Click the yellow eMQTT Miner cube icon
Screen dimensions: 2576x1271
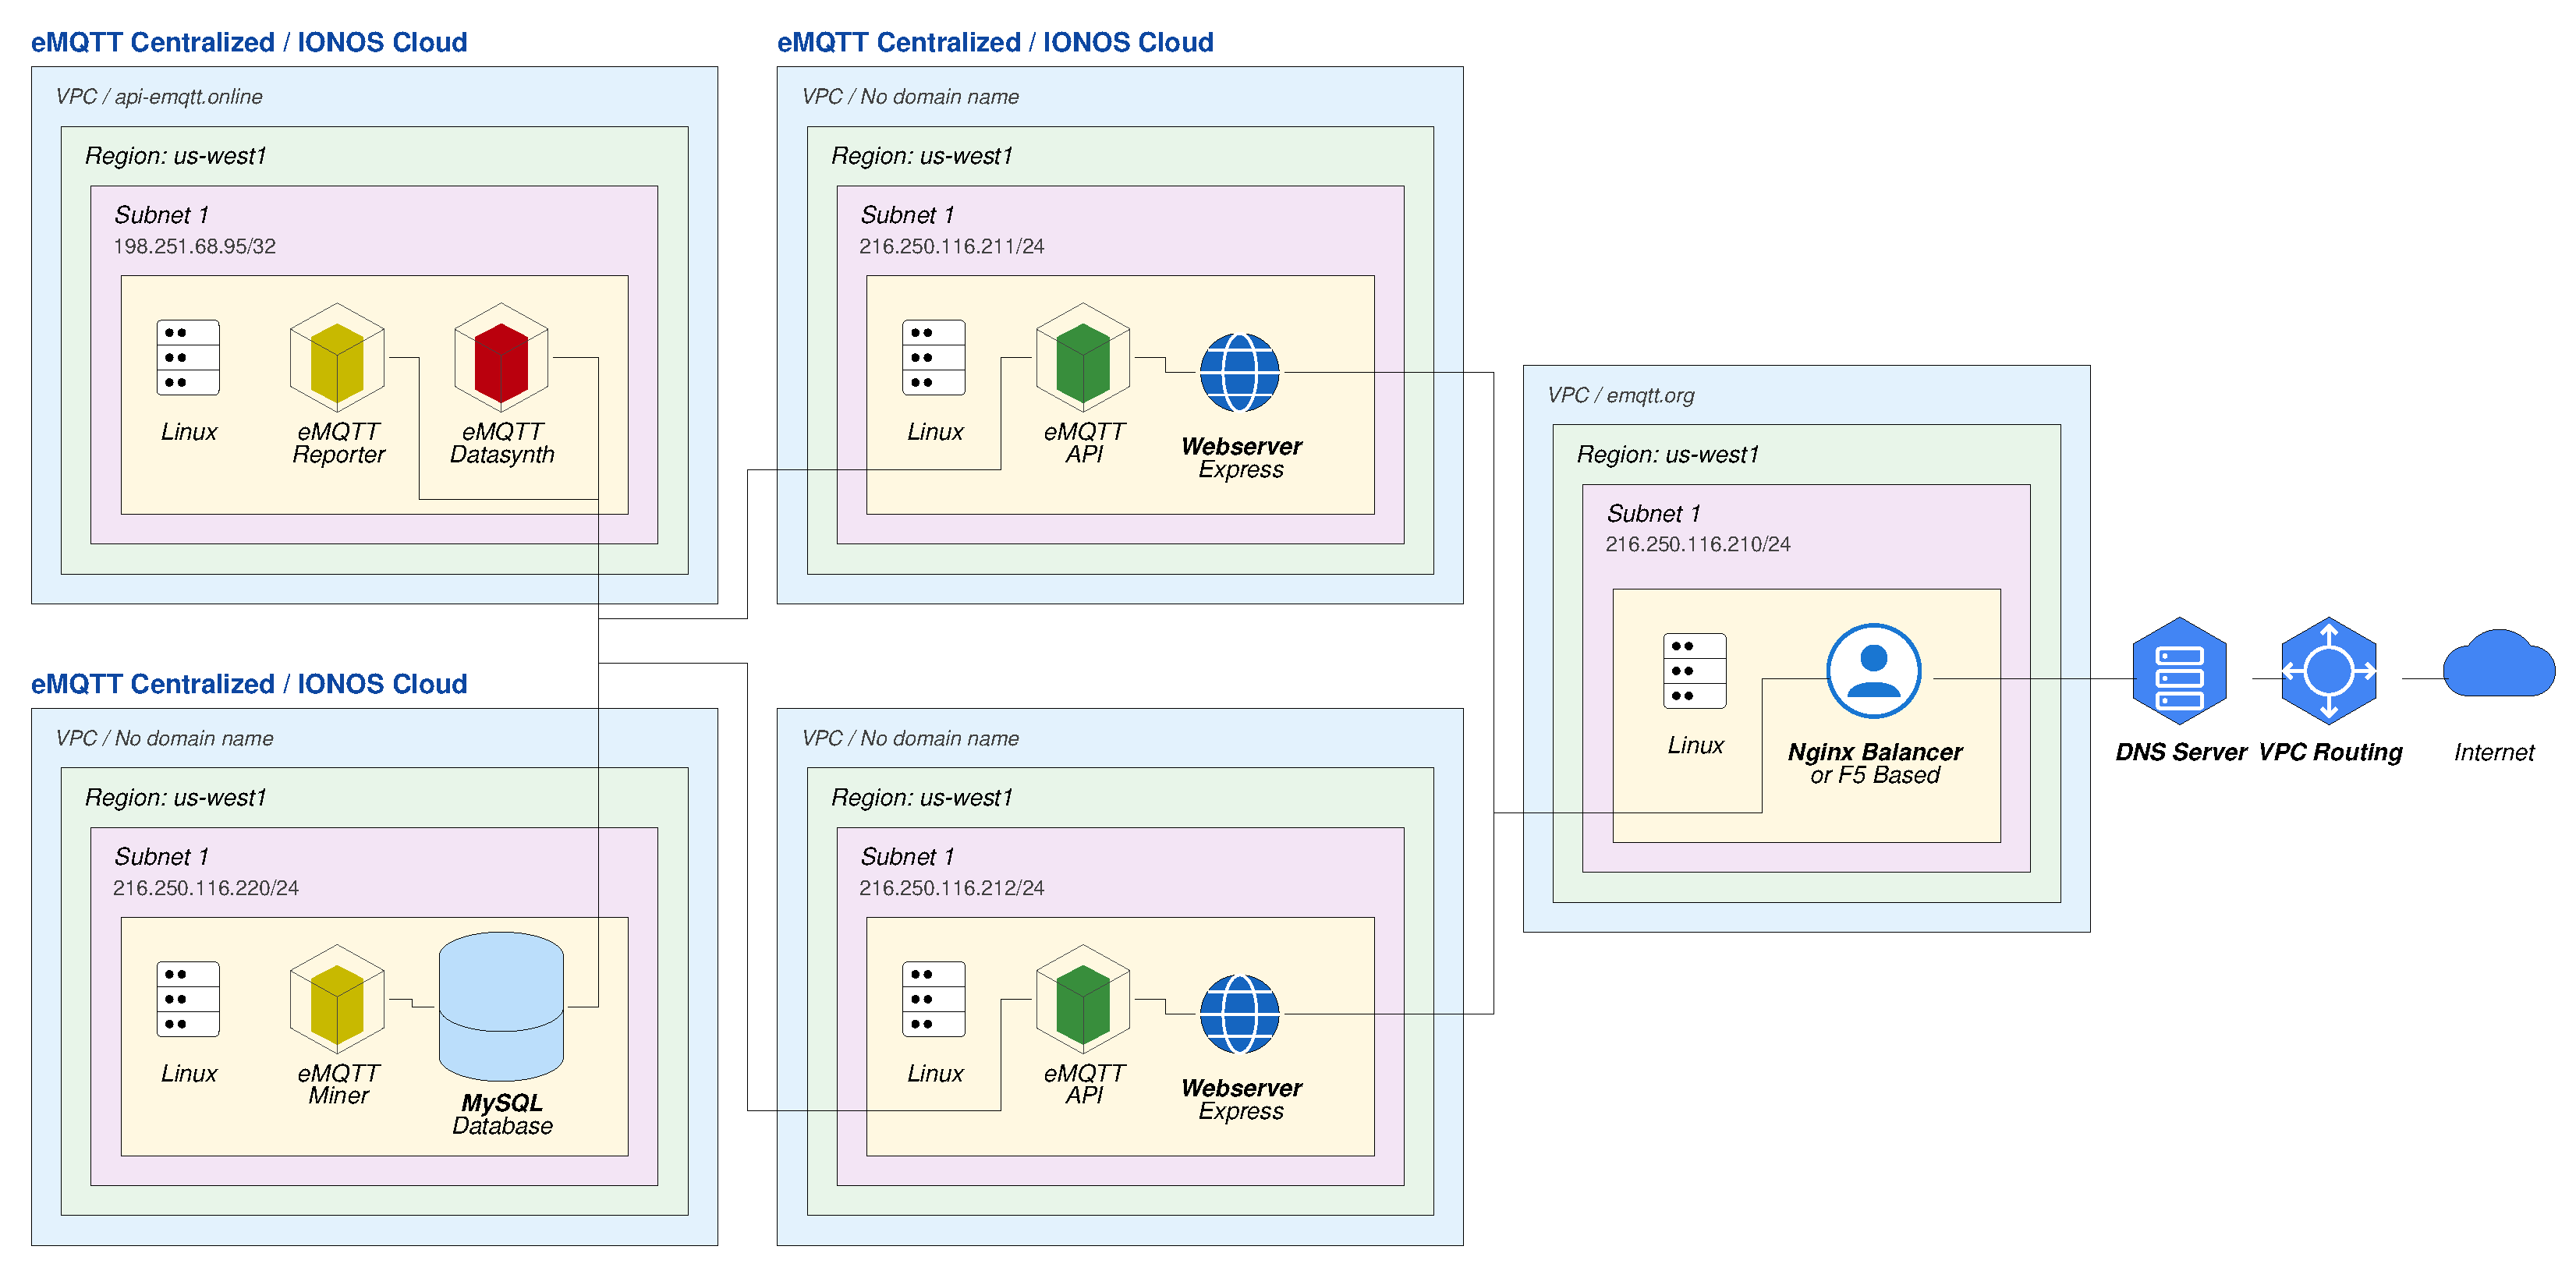pos(337,999)
